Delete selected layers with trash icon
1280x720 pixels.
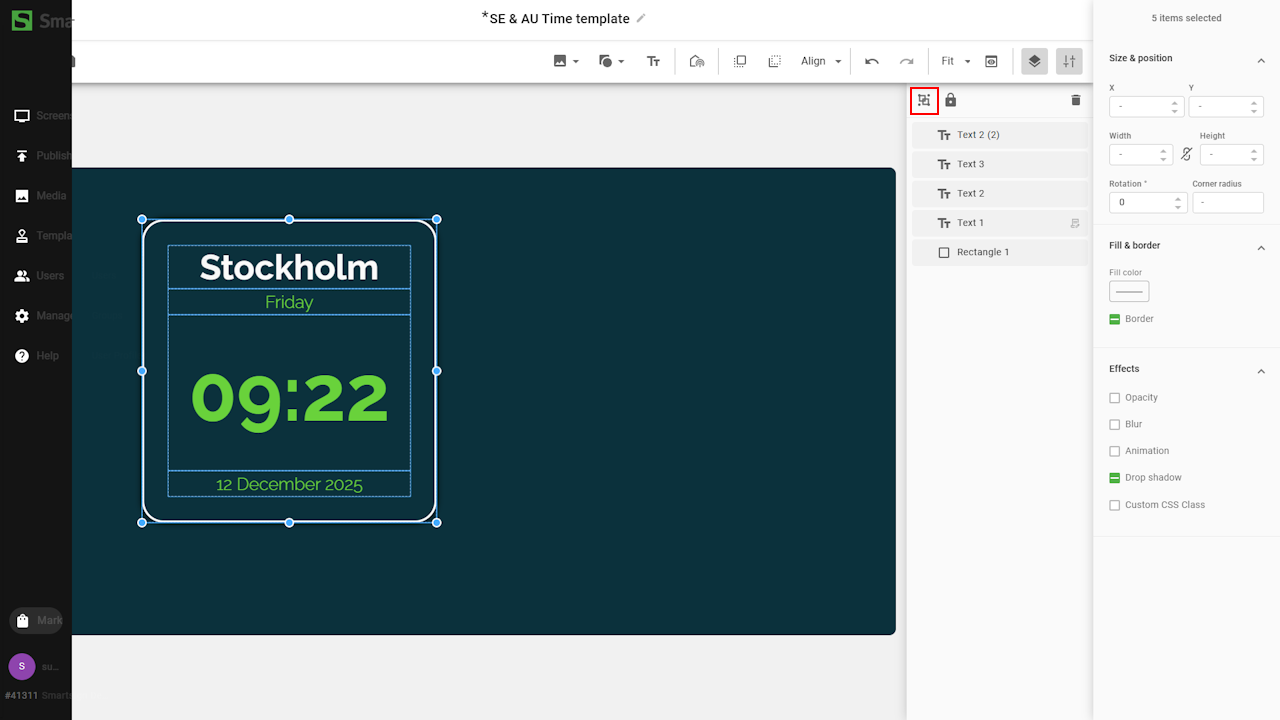click(x=1076, y=100)
